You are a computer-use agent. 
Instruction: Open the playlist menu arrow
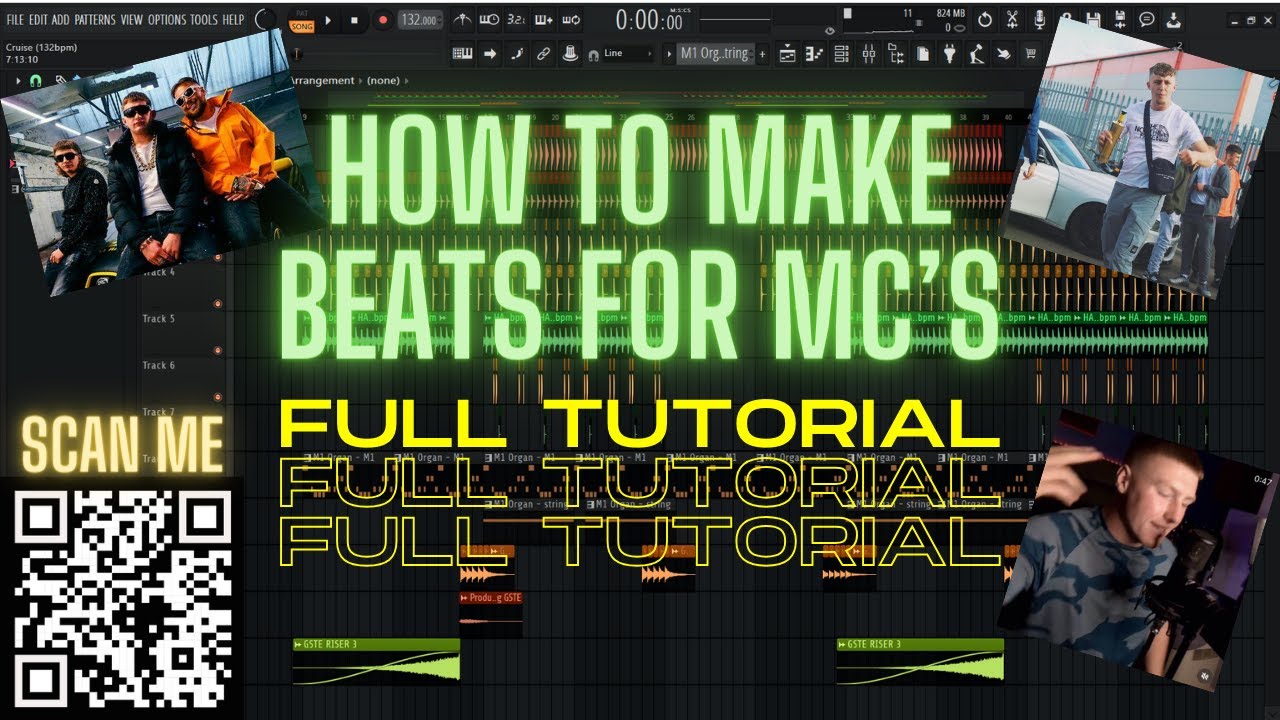[x=20, y=80]
